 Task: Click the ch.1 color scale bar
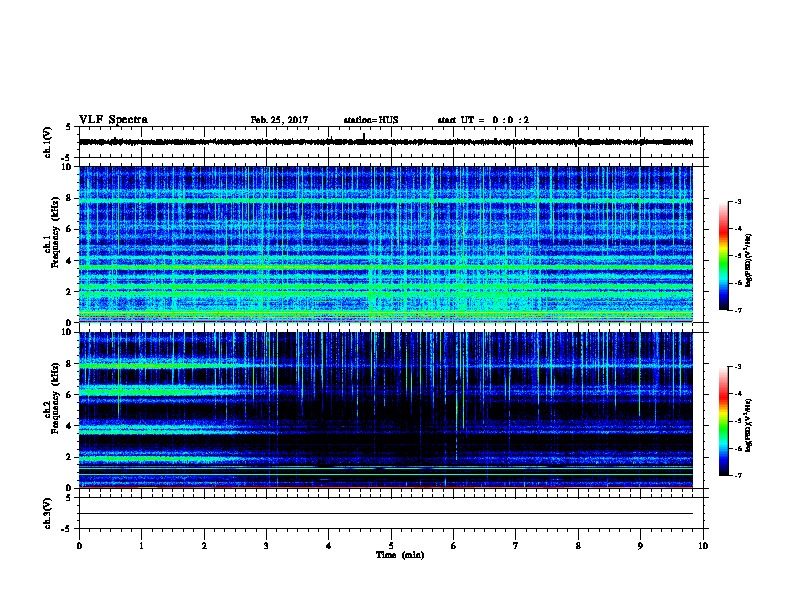[723, 256]
